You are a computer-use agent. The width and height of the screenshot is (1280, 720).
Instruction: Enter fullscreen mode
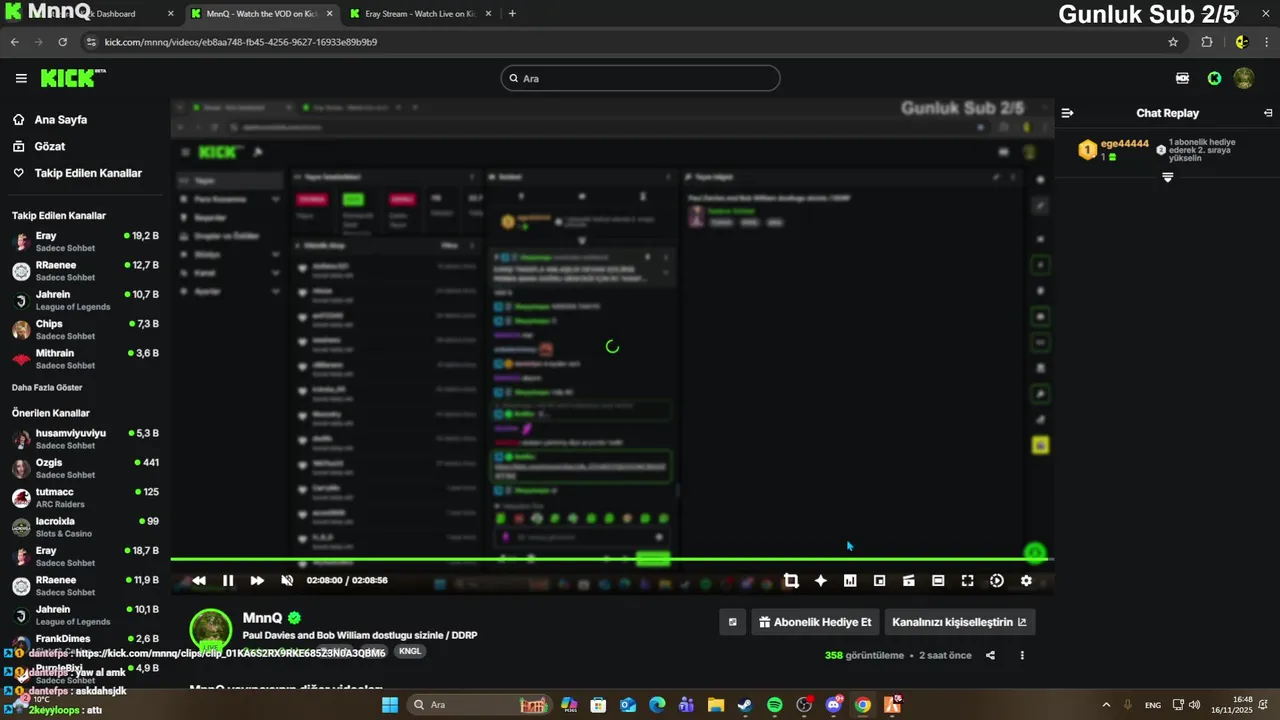click(967, 580)
